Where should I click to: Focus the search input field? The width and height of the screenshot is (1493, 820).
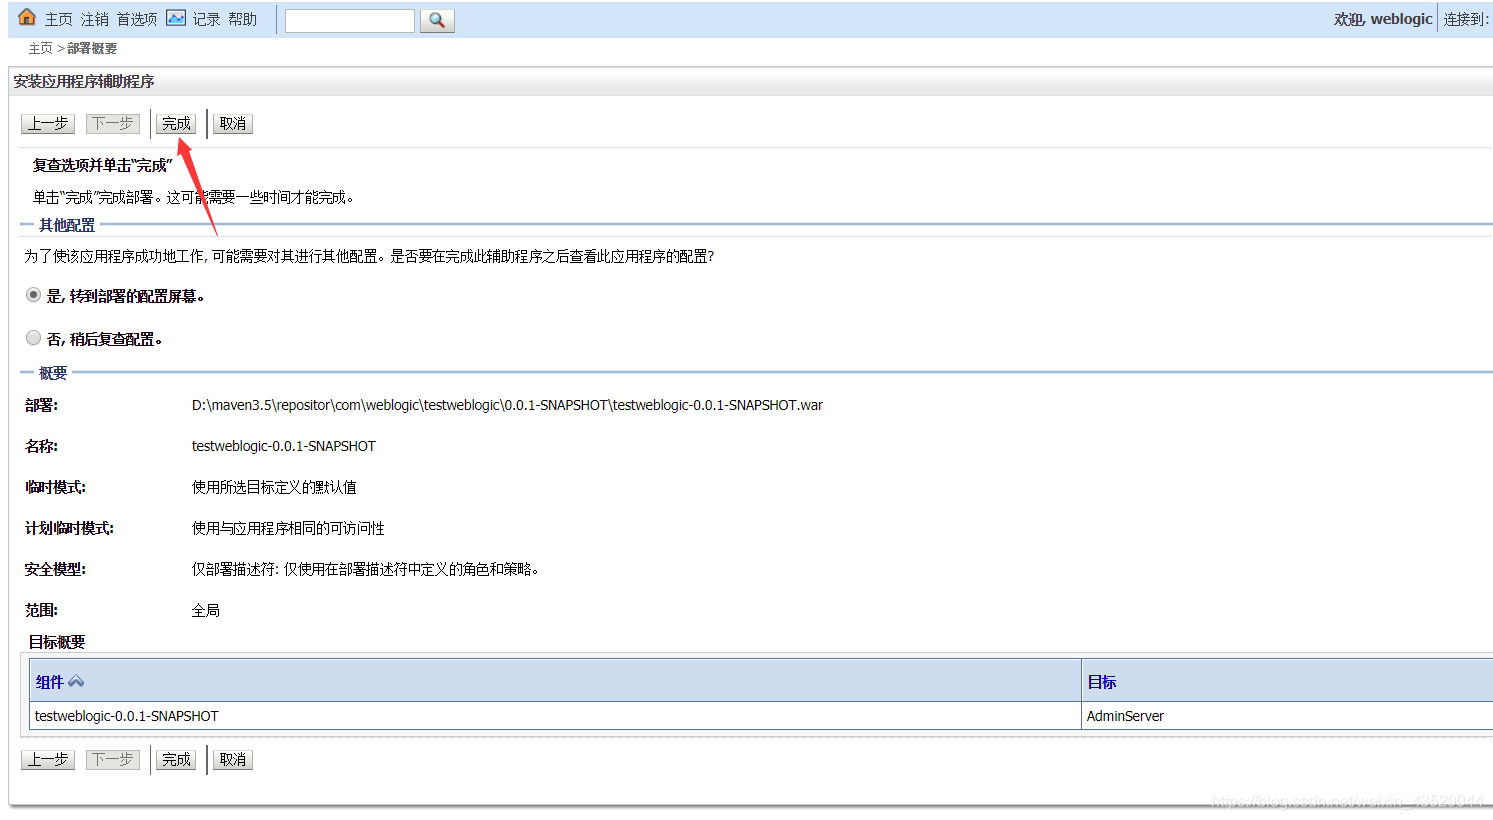pyautogui.click(x=350, y=20)
